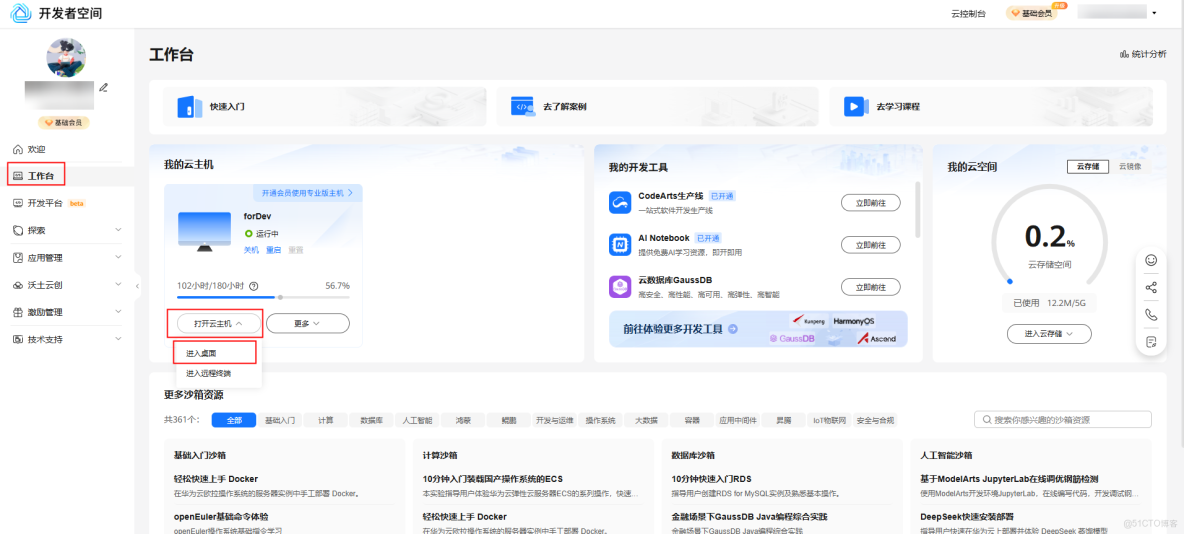The width and height of the screenshot is (1184, 534).
Task: Click the arrow icon after 前往体验更多开发工具
Action: 732,329
